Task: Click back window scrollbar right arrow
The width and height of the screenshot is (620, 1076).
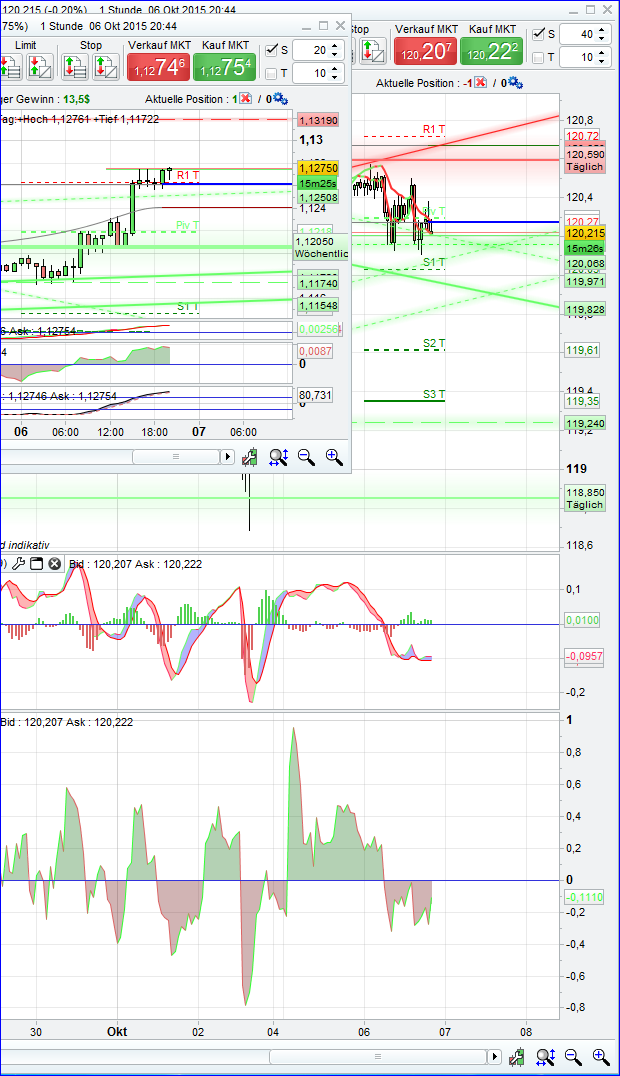Action: click(494, 1057)
